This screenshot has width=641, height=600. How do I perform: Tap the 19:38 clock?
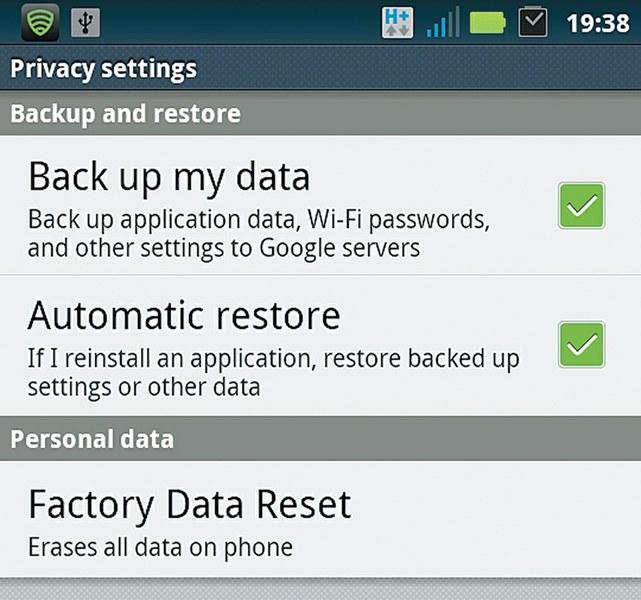597,22
